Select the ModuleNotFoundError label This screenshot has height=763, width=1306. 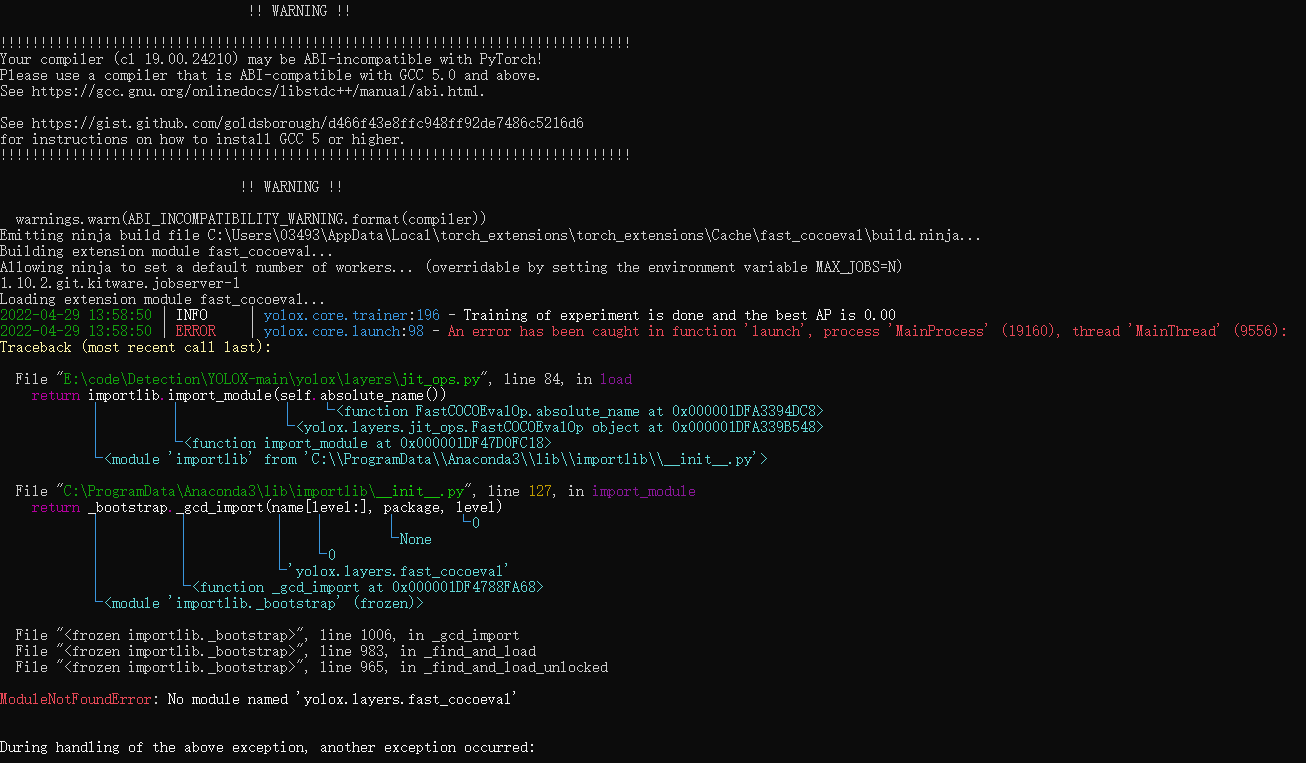click(73, 698)
